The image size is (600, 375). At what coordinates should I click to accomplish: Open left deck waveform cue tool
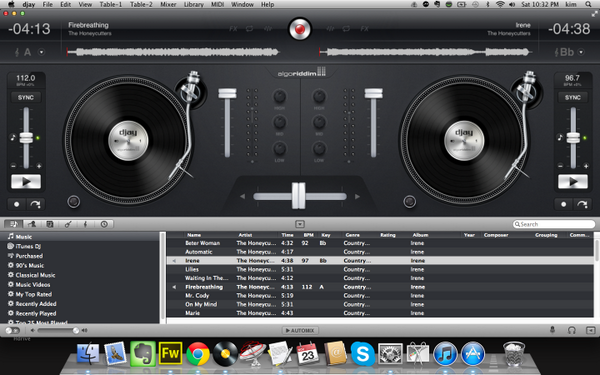[268, 29]
